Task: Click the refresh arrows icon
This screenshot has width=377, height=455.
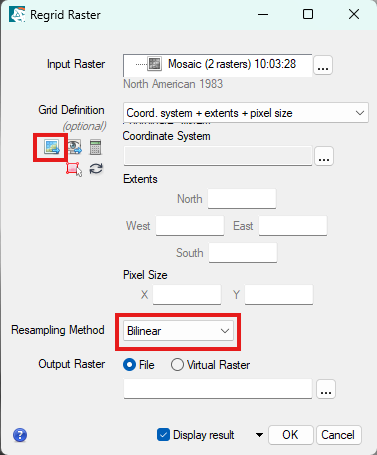Action: (x=96, y=169)
